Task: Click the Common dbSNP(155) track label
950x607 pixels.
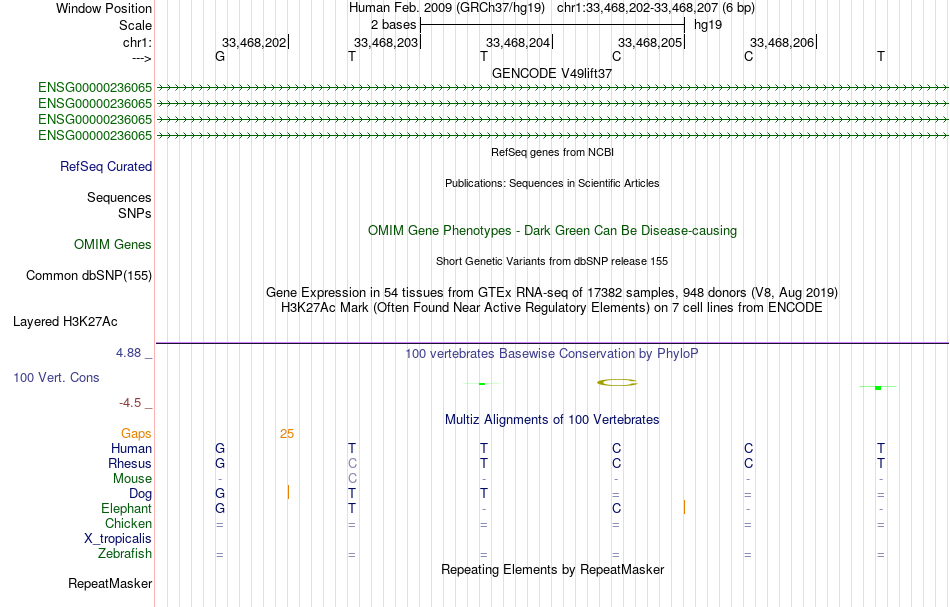Action: 88,275
